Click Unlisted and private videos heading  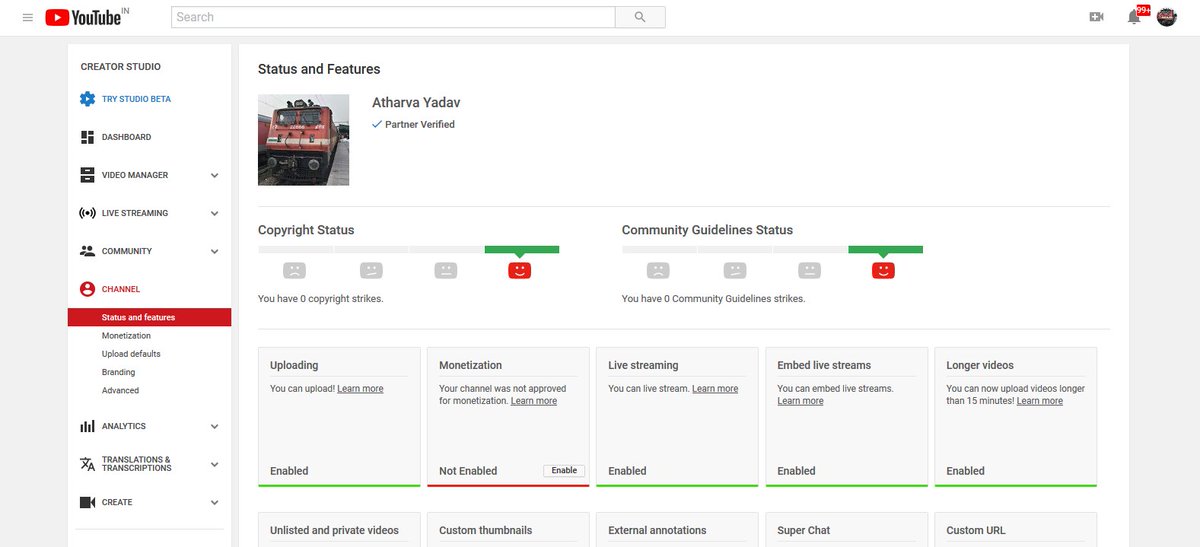334,530
